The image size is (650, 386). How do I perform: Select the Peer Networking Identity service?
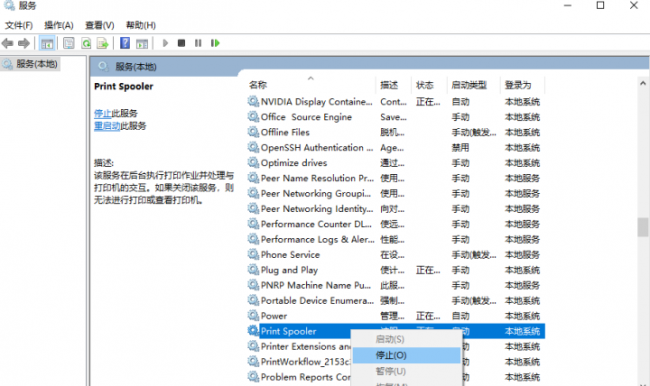click(x=317, y=209)
